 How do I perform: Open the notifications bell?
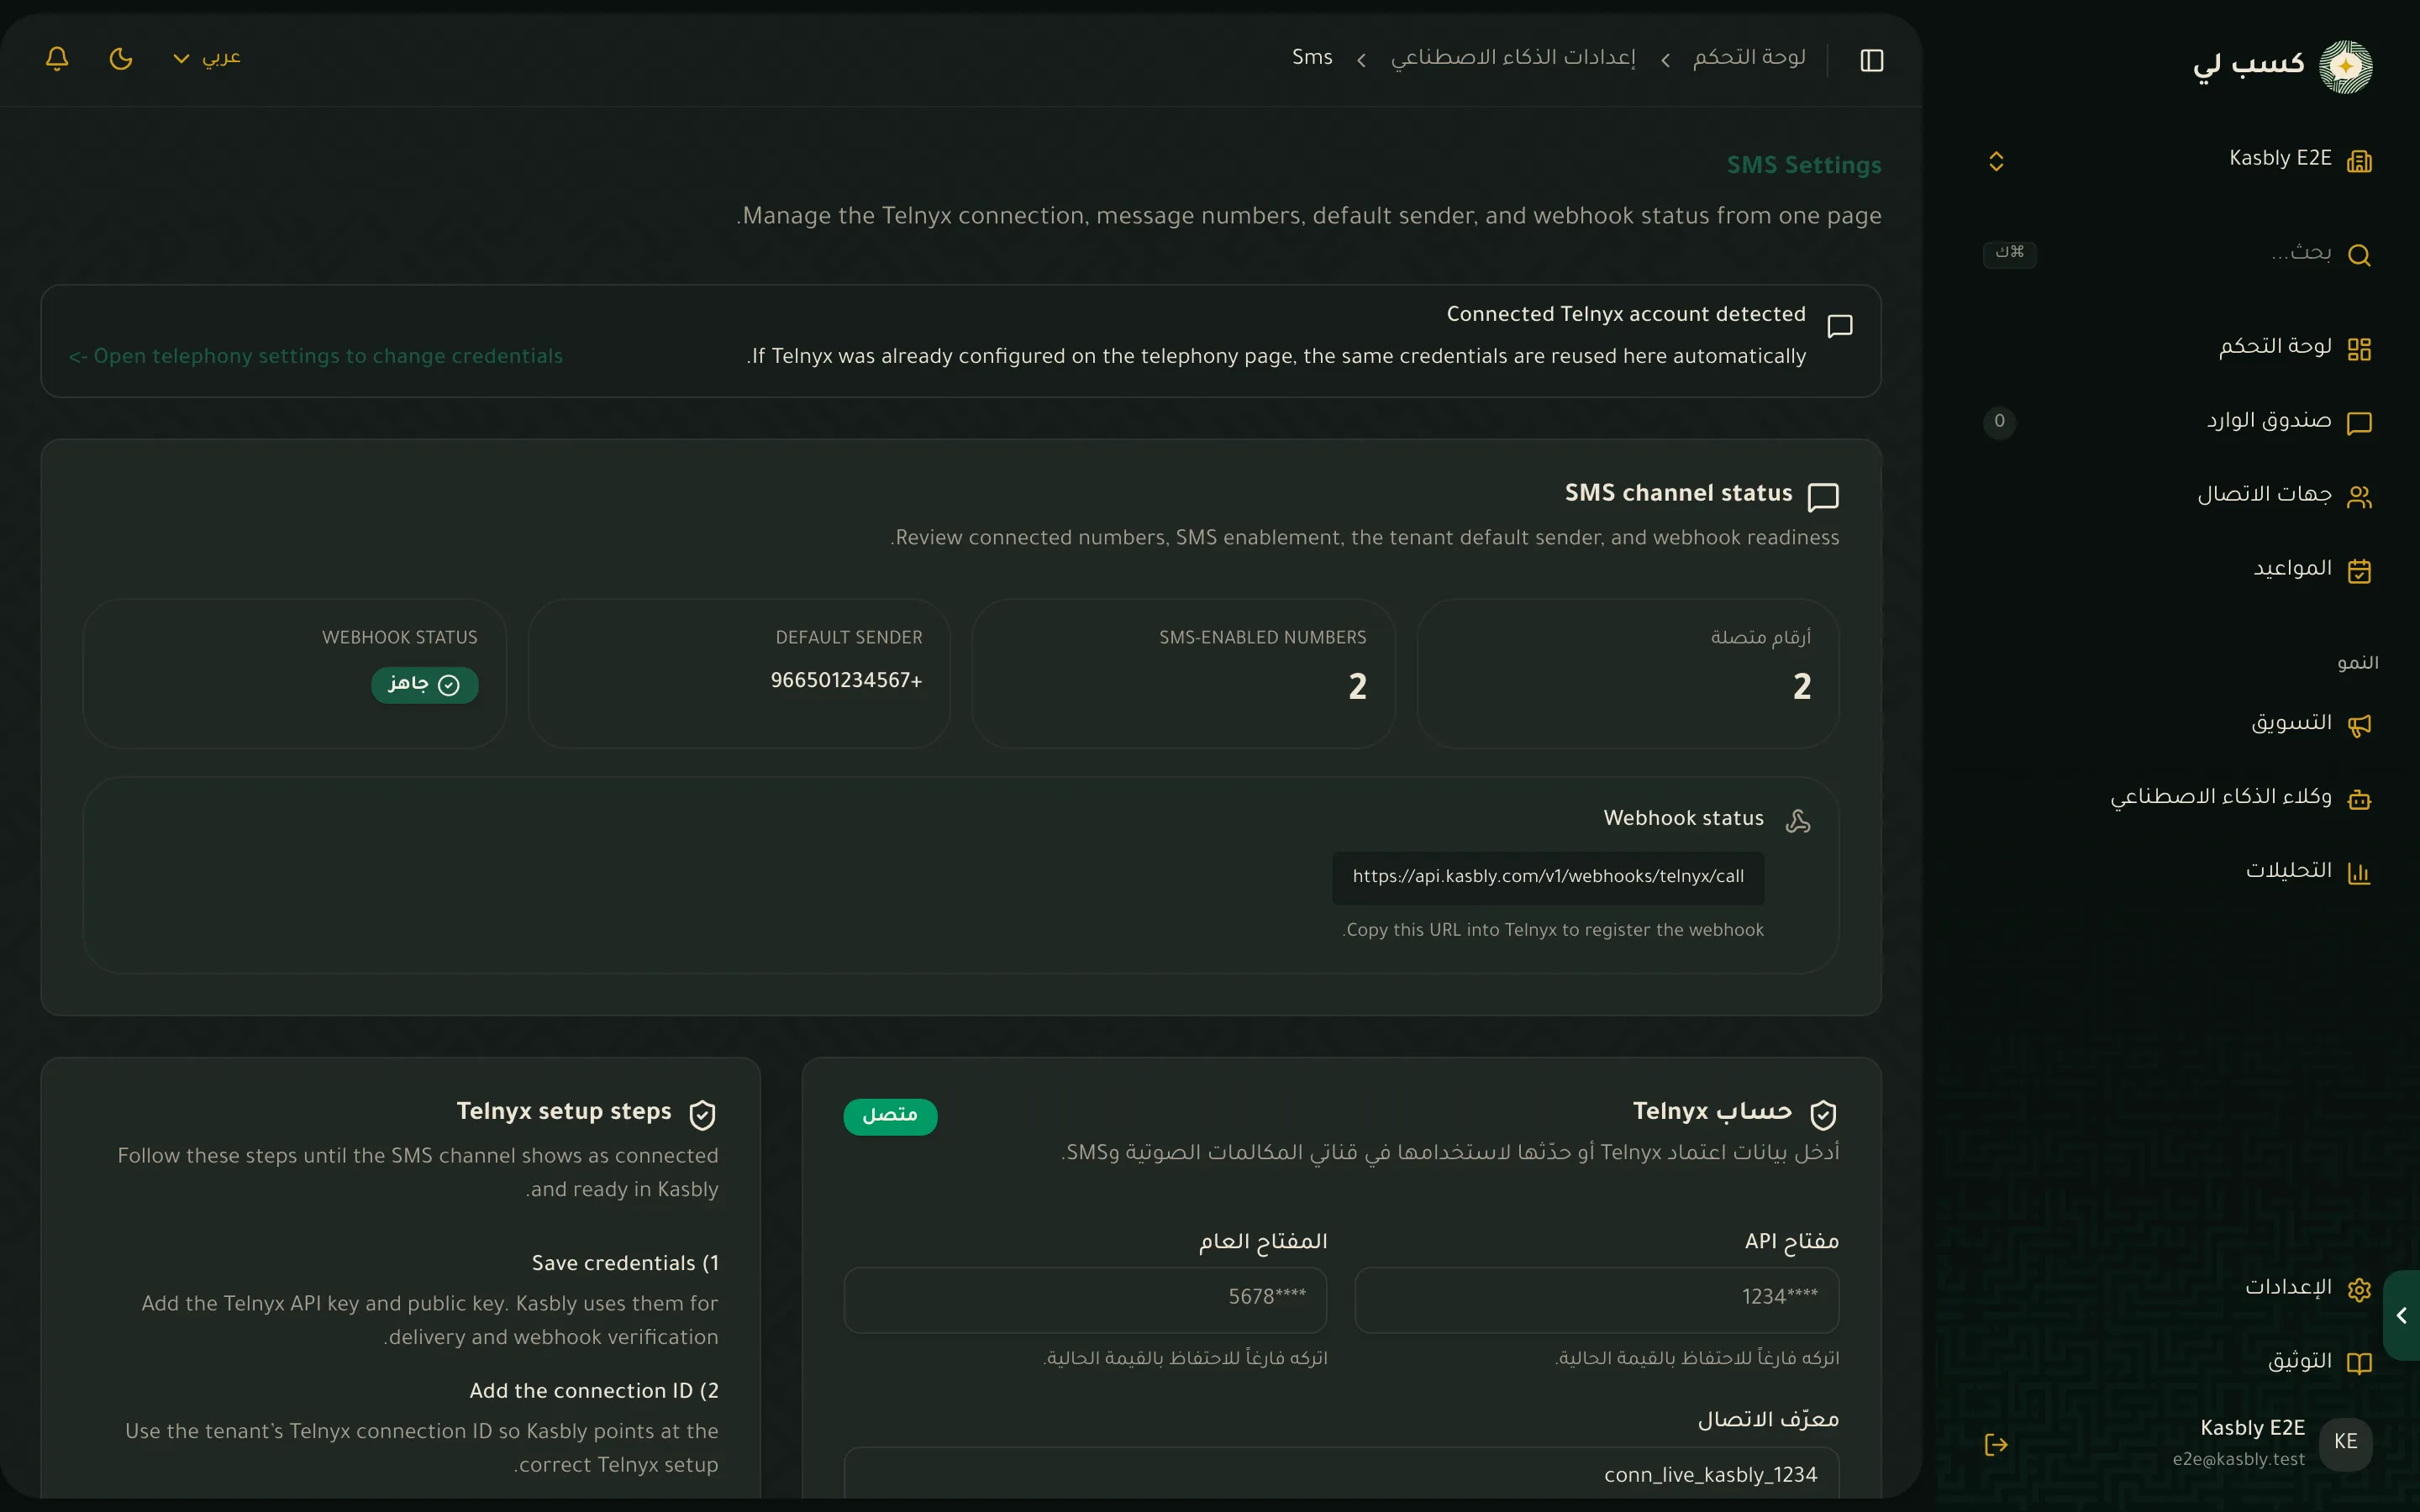point(57,59)
